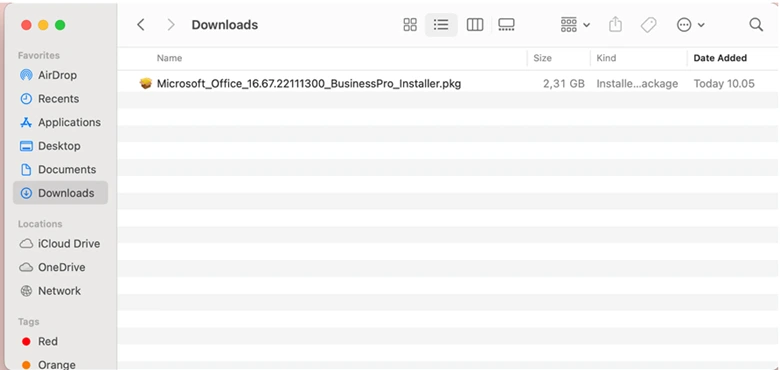The image size is (780, 370).
Task: Click the Locations section header
Action: [x=40, y=224]
